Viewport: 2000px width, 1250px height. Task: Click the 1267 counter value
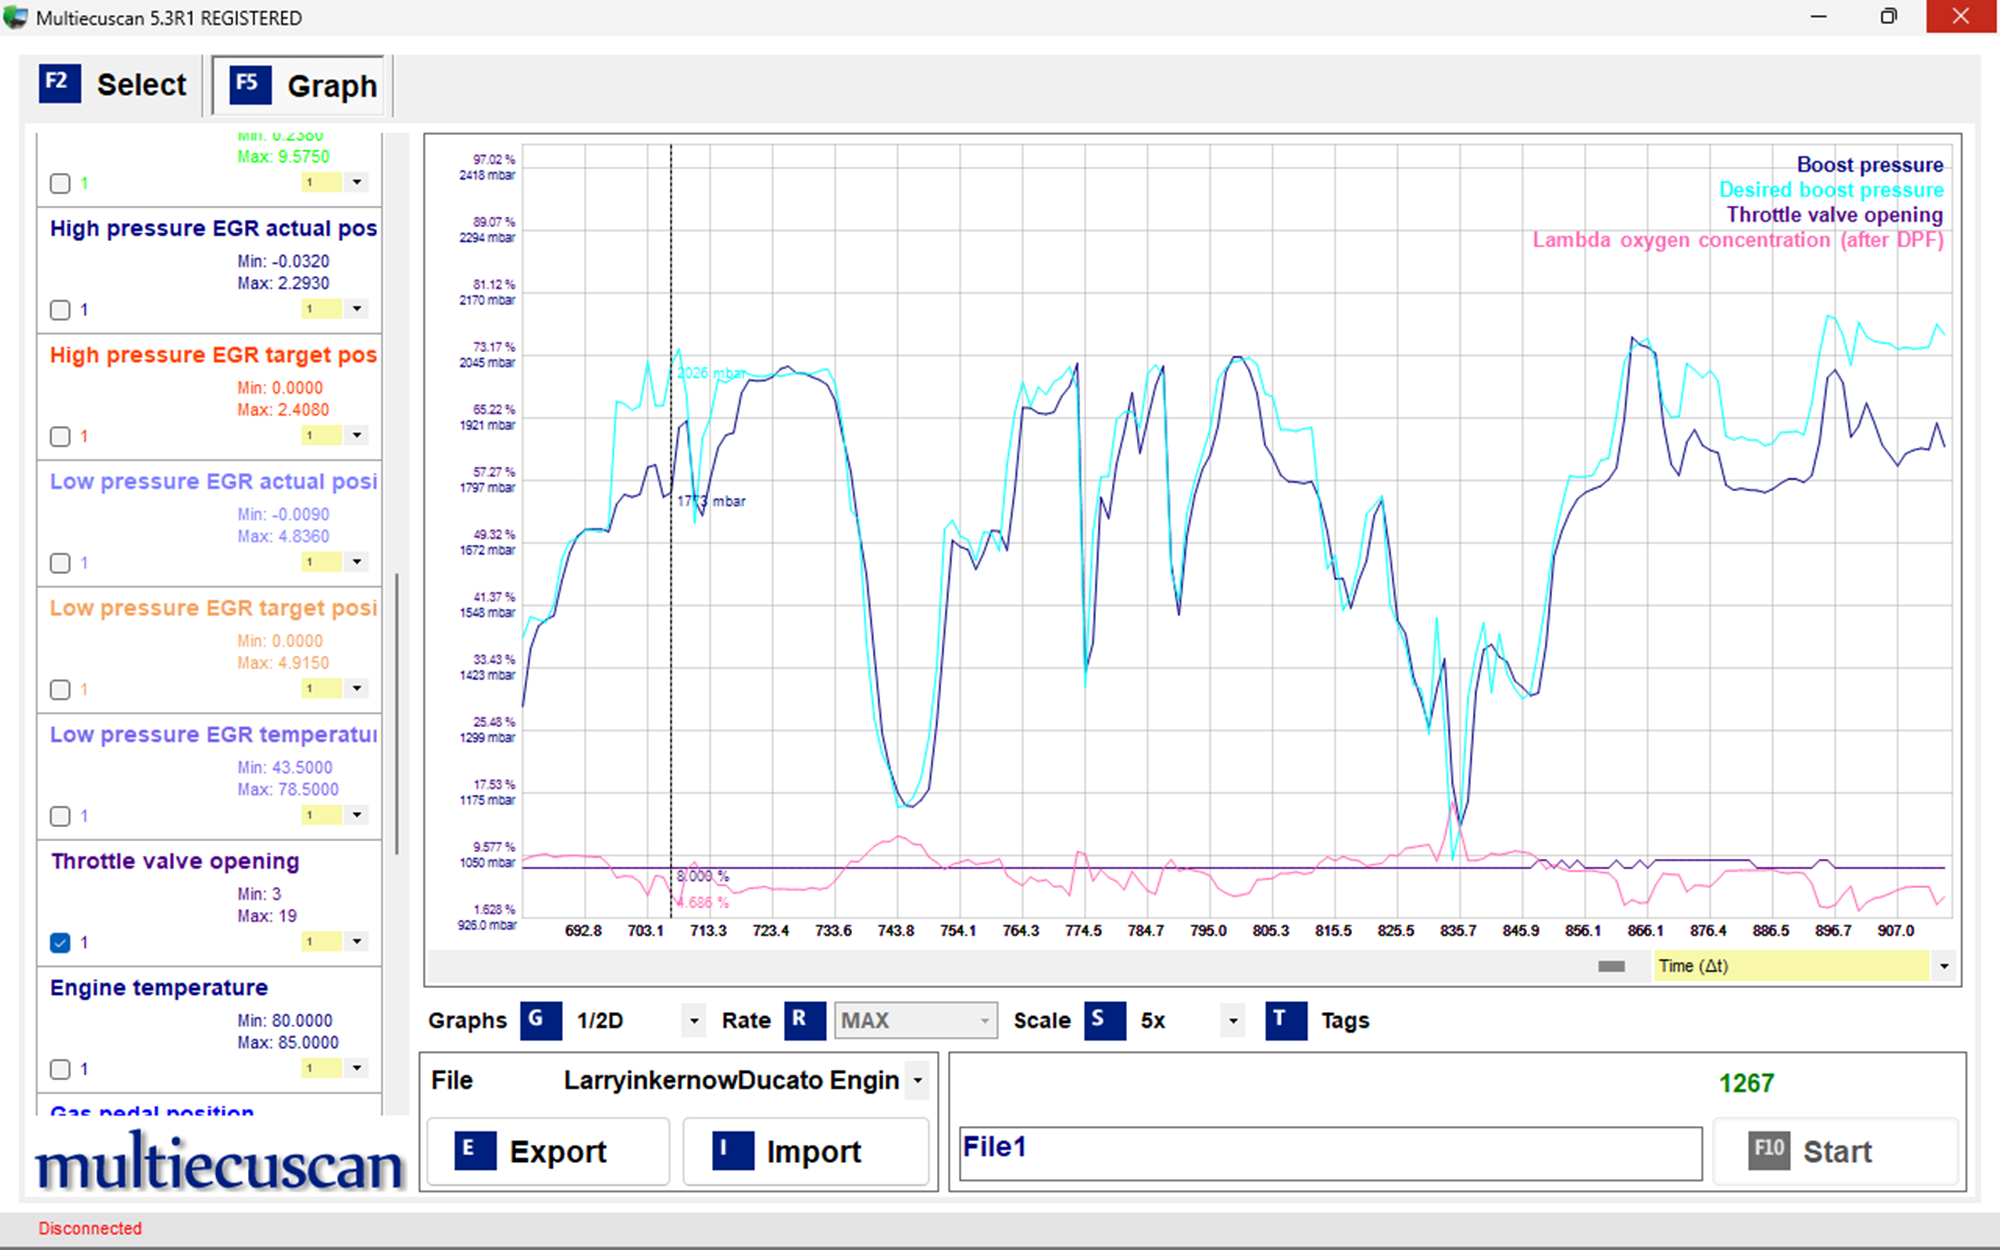1746,1083
